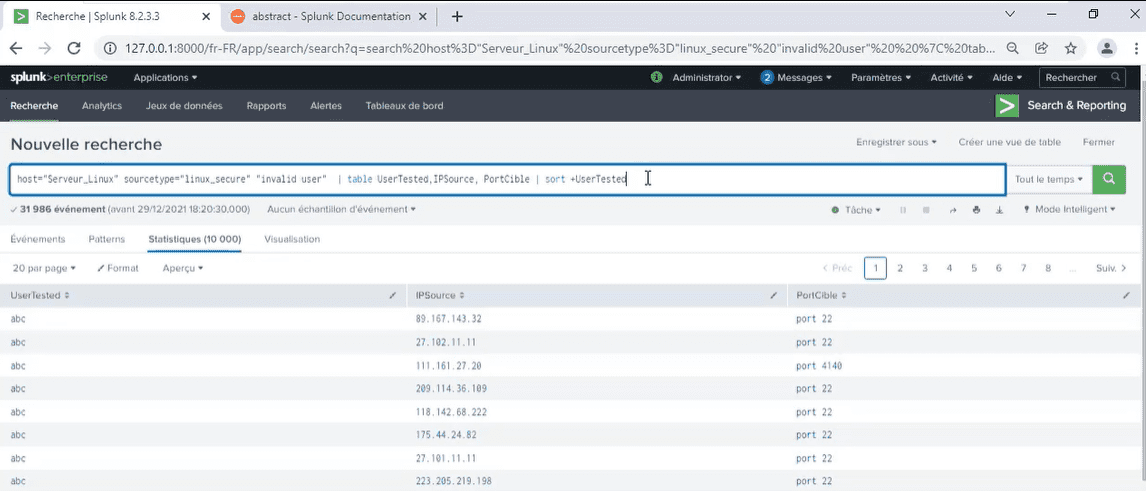Click Suiv. for next results page

pos(1111,268)
